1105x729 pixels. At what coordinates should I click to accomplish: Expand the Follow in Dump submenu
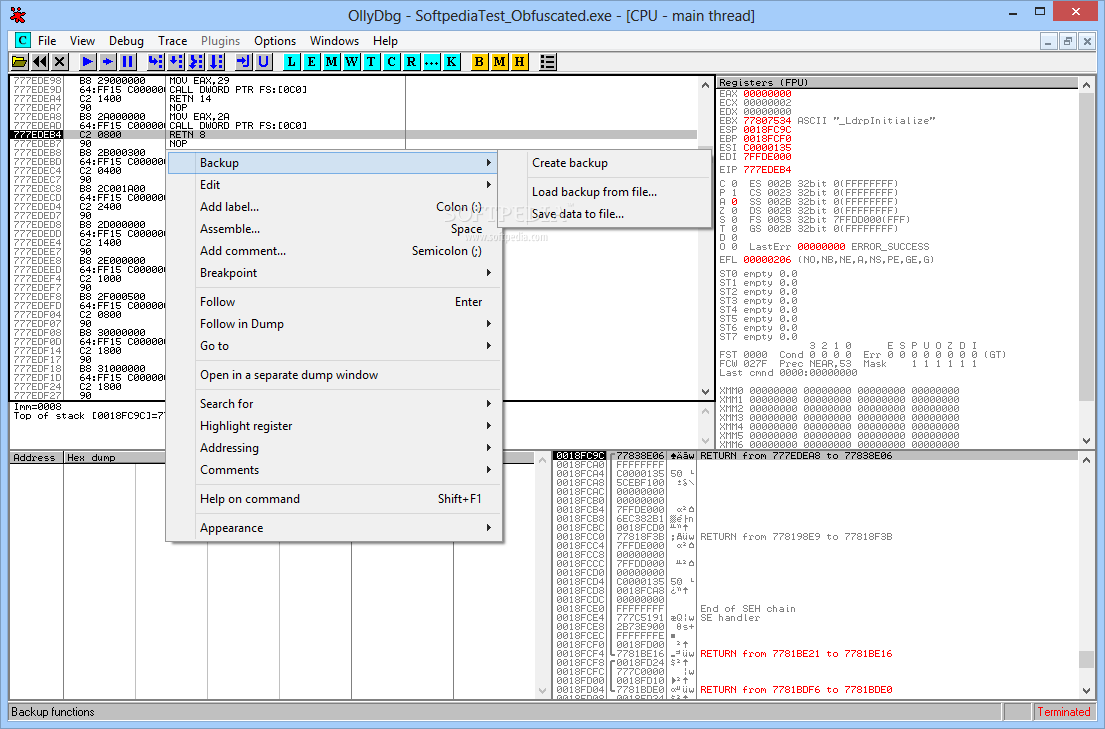(333, 324)
